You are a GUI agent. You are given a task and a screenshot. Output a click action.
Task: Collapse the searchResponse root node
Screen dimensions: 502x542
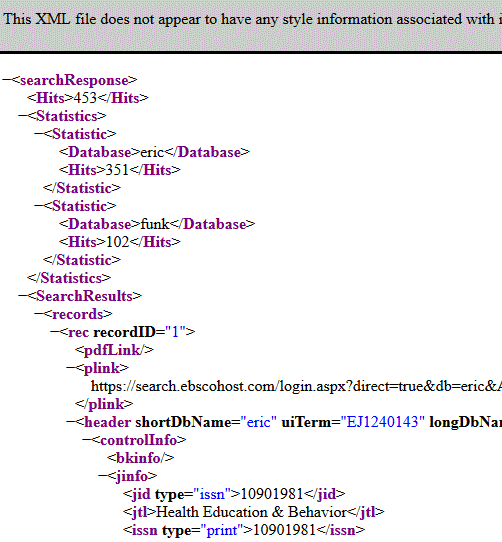coord(7,80)
